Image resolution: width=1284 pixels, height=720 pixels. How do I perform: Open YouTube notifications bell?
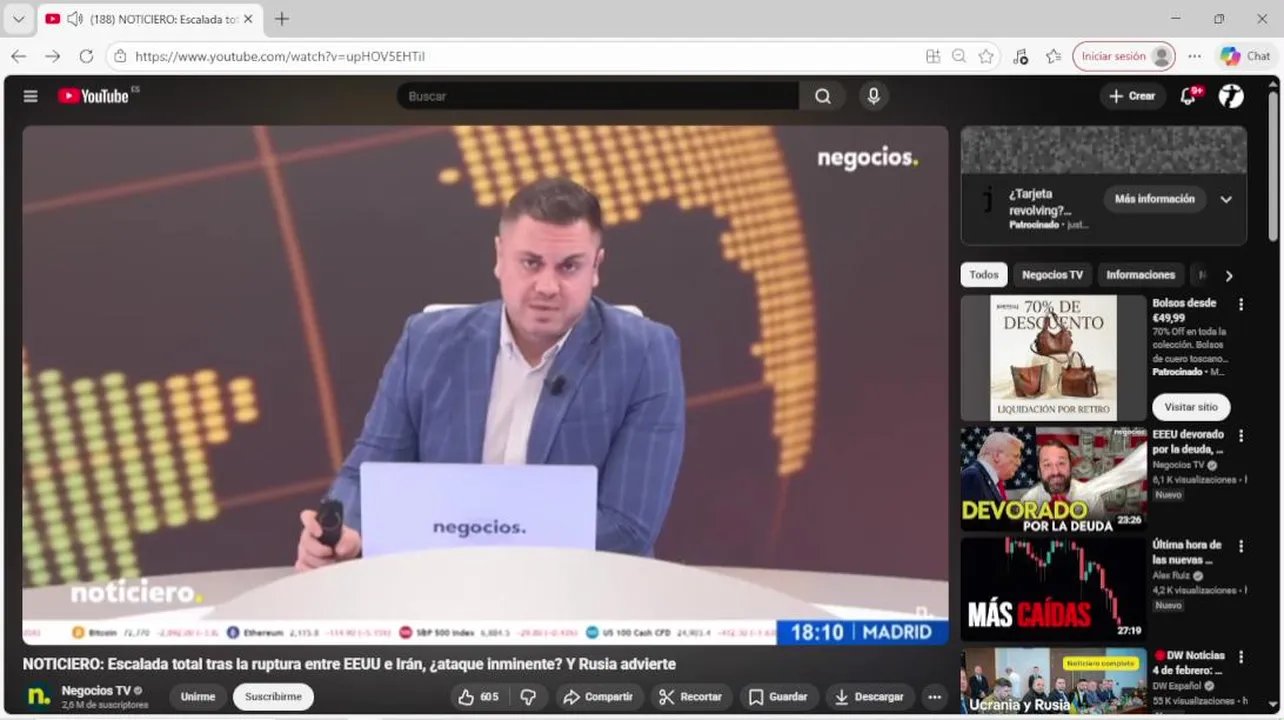(1188, 96)
